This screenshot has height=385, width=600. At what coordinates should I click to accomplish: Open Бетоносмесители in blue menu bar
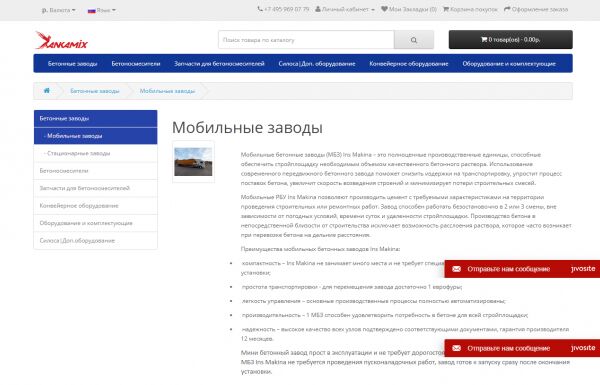tap(135, 64)
